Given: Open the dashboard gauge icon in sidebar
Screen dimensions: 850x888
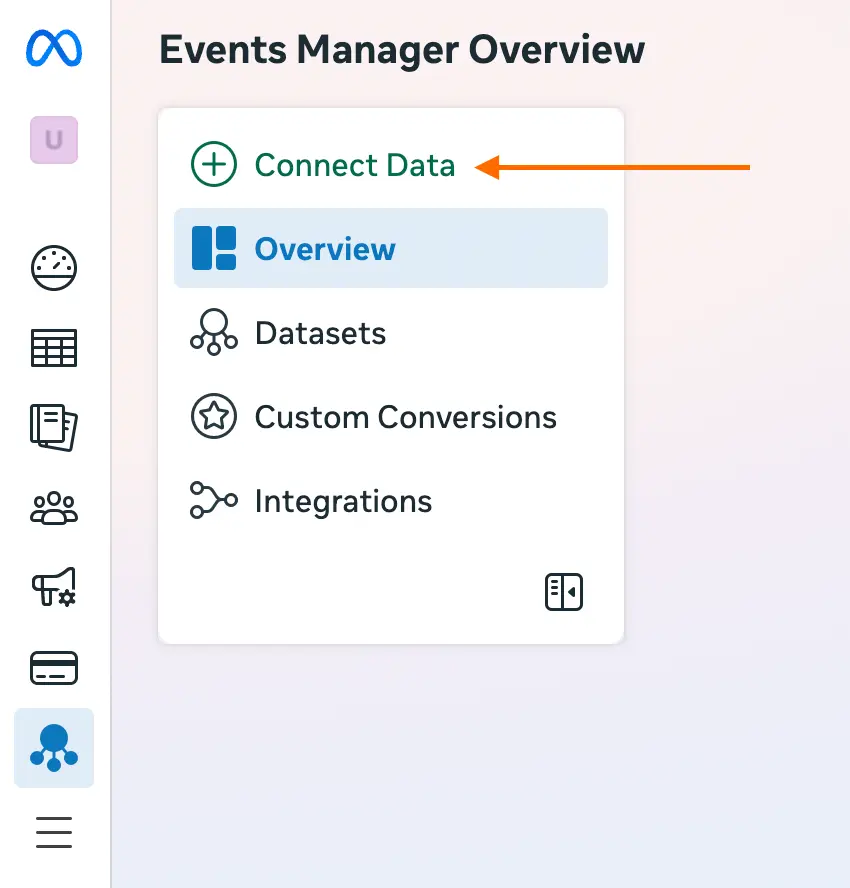Looking at the screenshot, I should tap(53, 267).
